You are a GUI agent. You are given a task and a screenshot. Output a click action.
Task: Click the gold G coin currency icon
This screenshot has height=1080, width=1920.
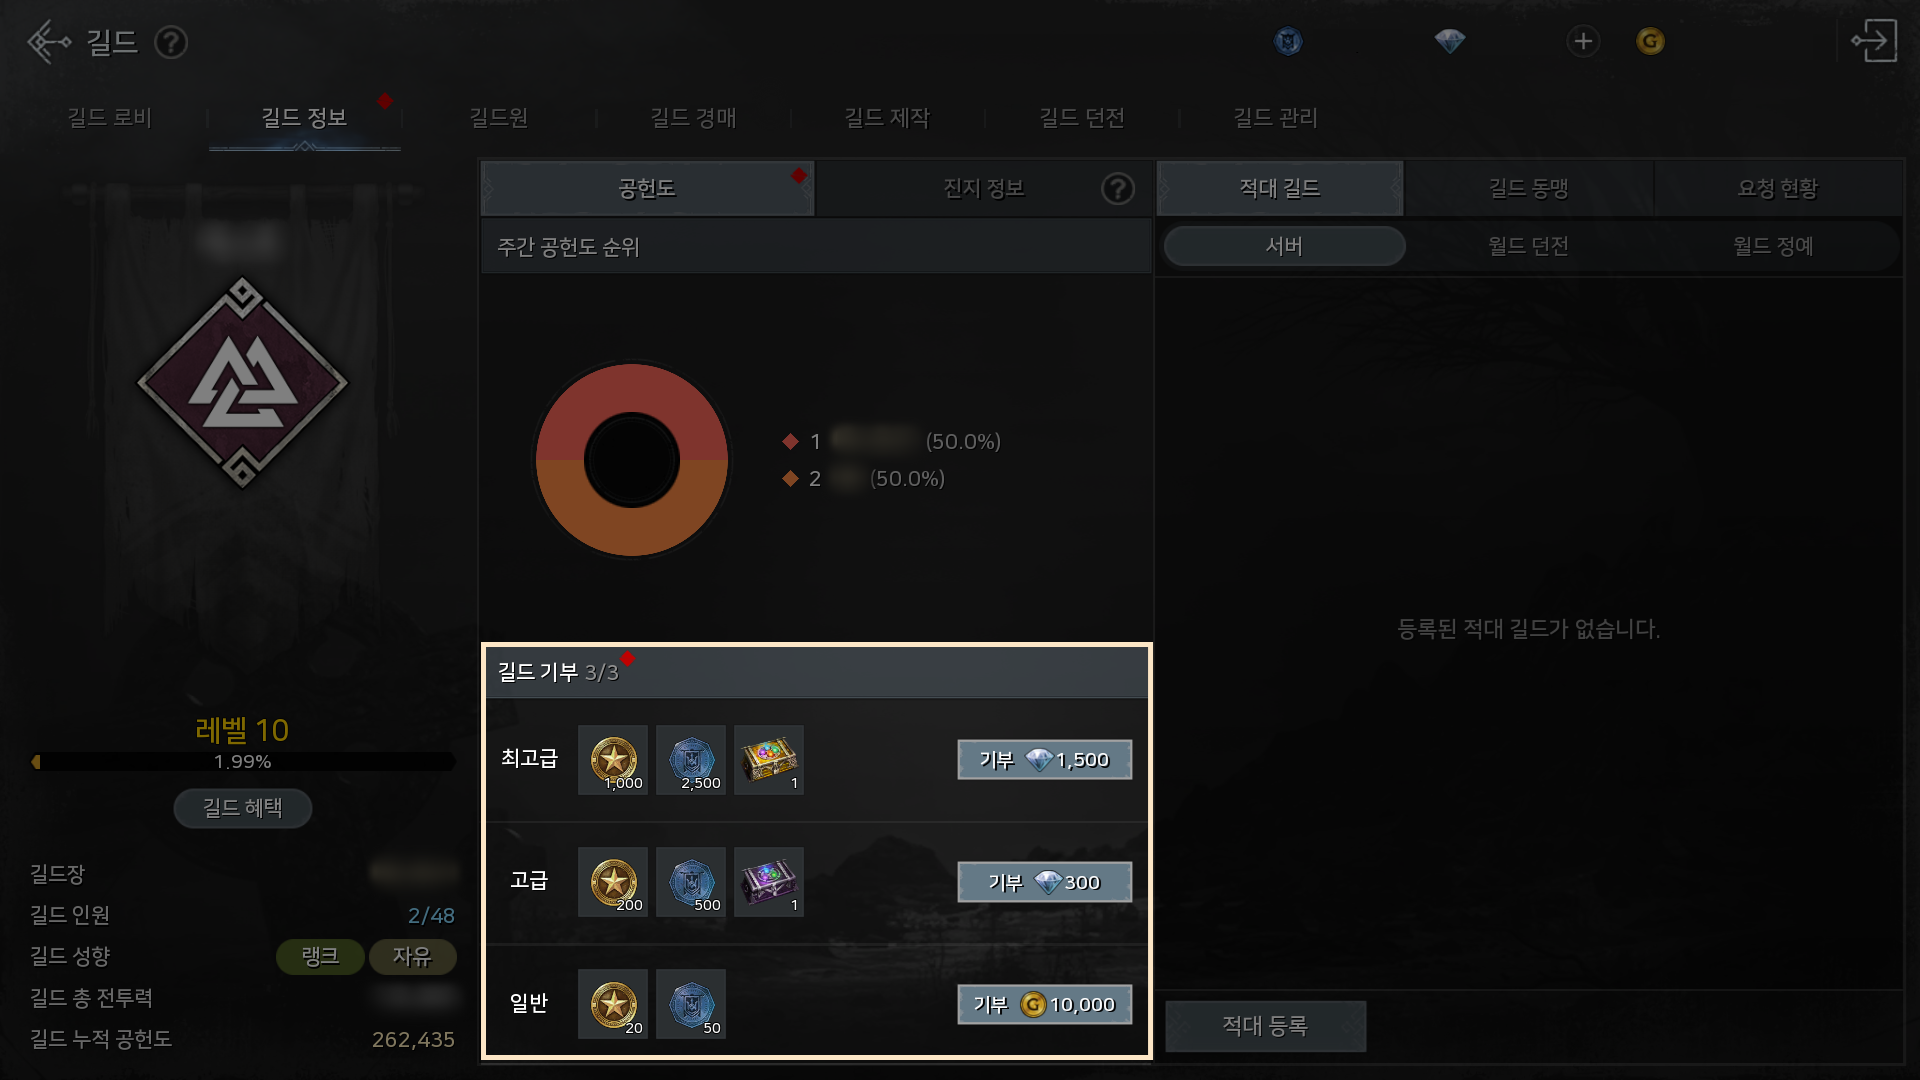[x=1650, y=41]
